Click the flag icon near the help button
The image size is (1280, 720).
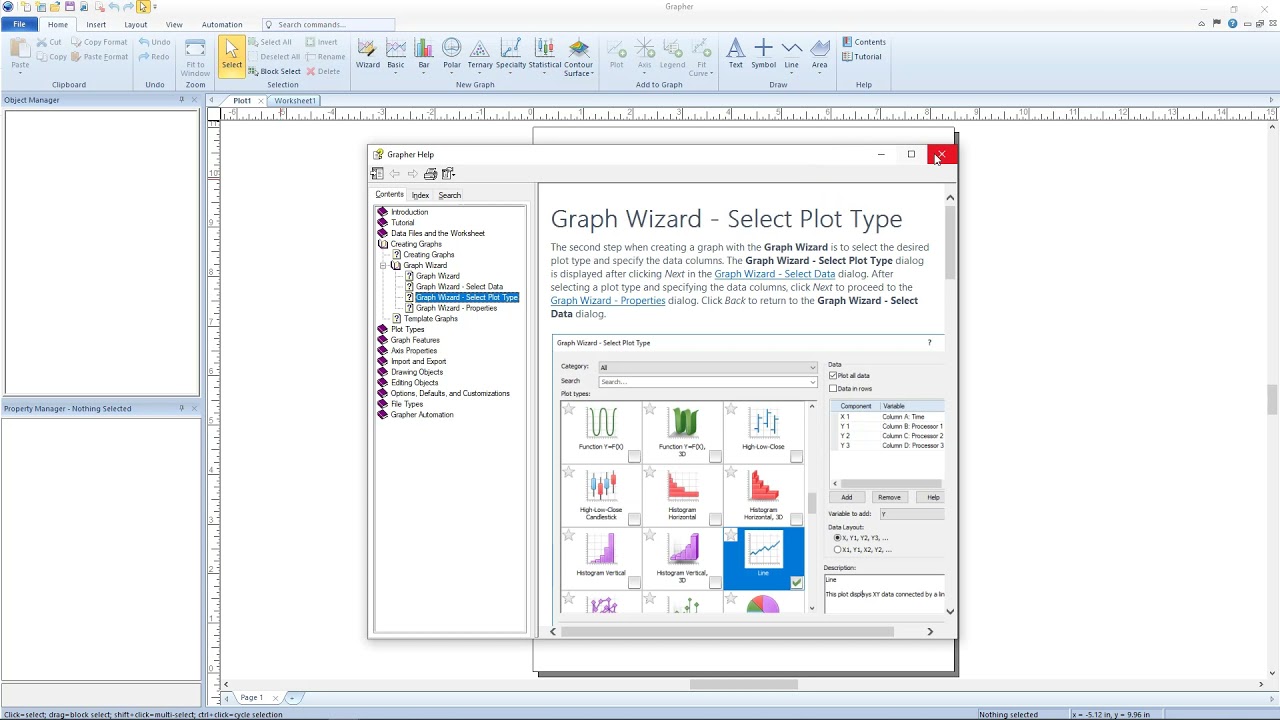(1217, 24)
